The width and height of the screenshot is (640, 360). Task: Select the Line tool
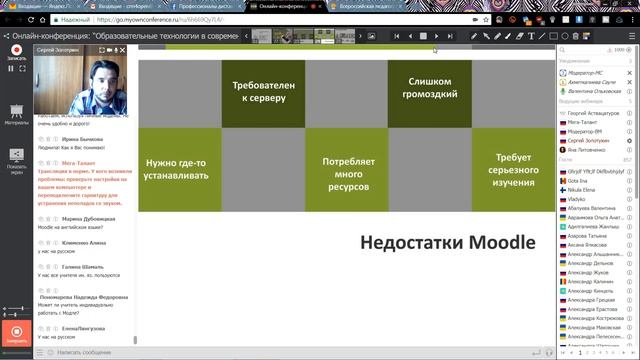click(542, 36)
